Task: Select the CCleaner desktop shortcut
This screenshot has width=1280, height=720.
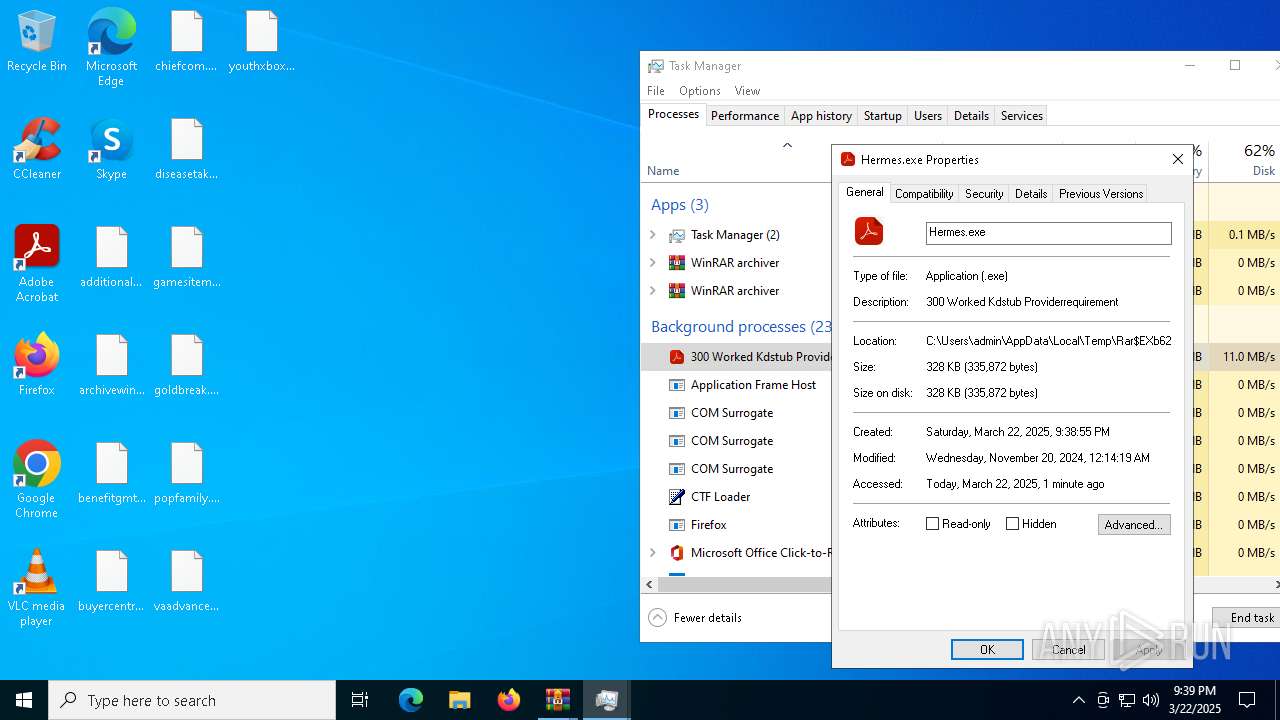Action: [x=37, y=150]
